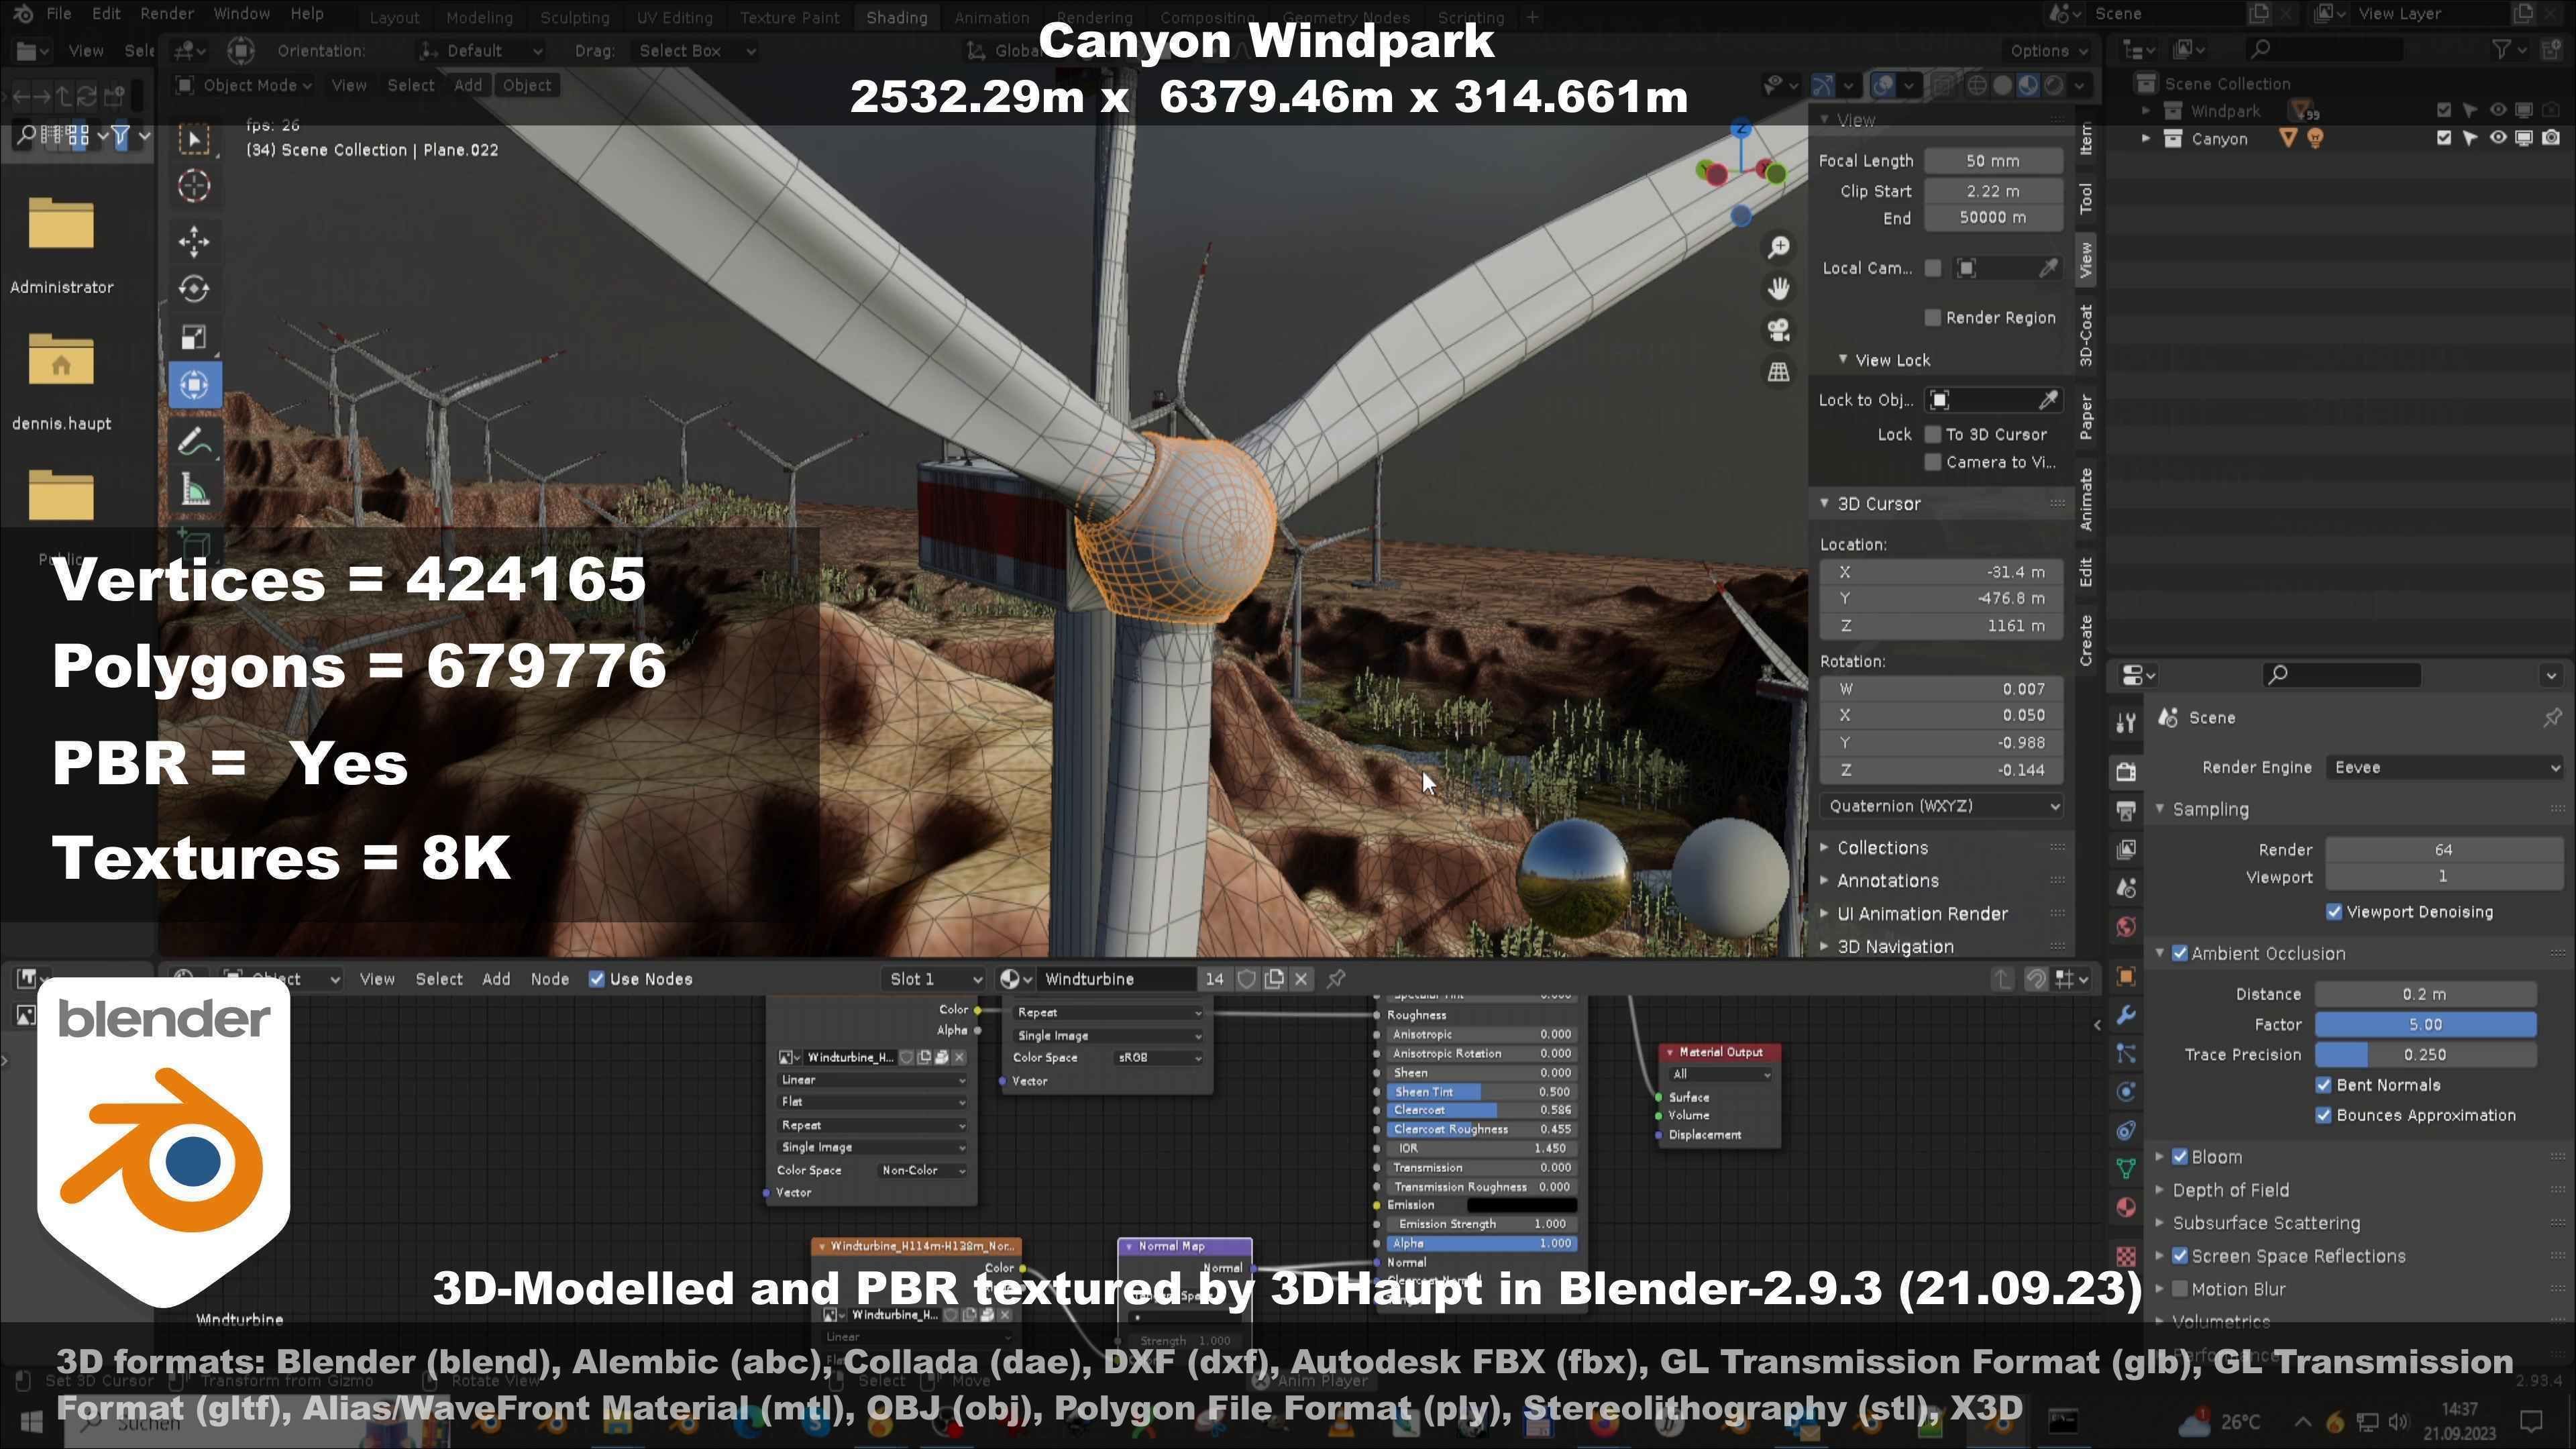Toggle Ambient Occlusion checkbox
Viewport: 2576px width, 1449px height.
pos(2180,954)
